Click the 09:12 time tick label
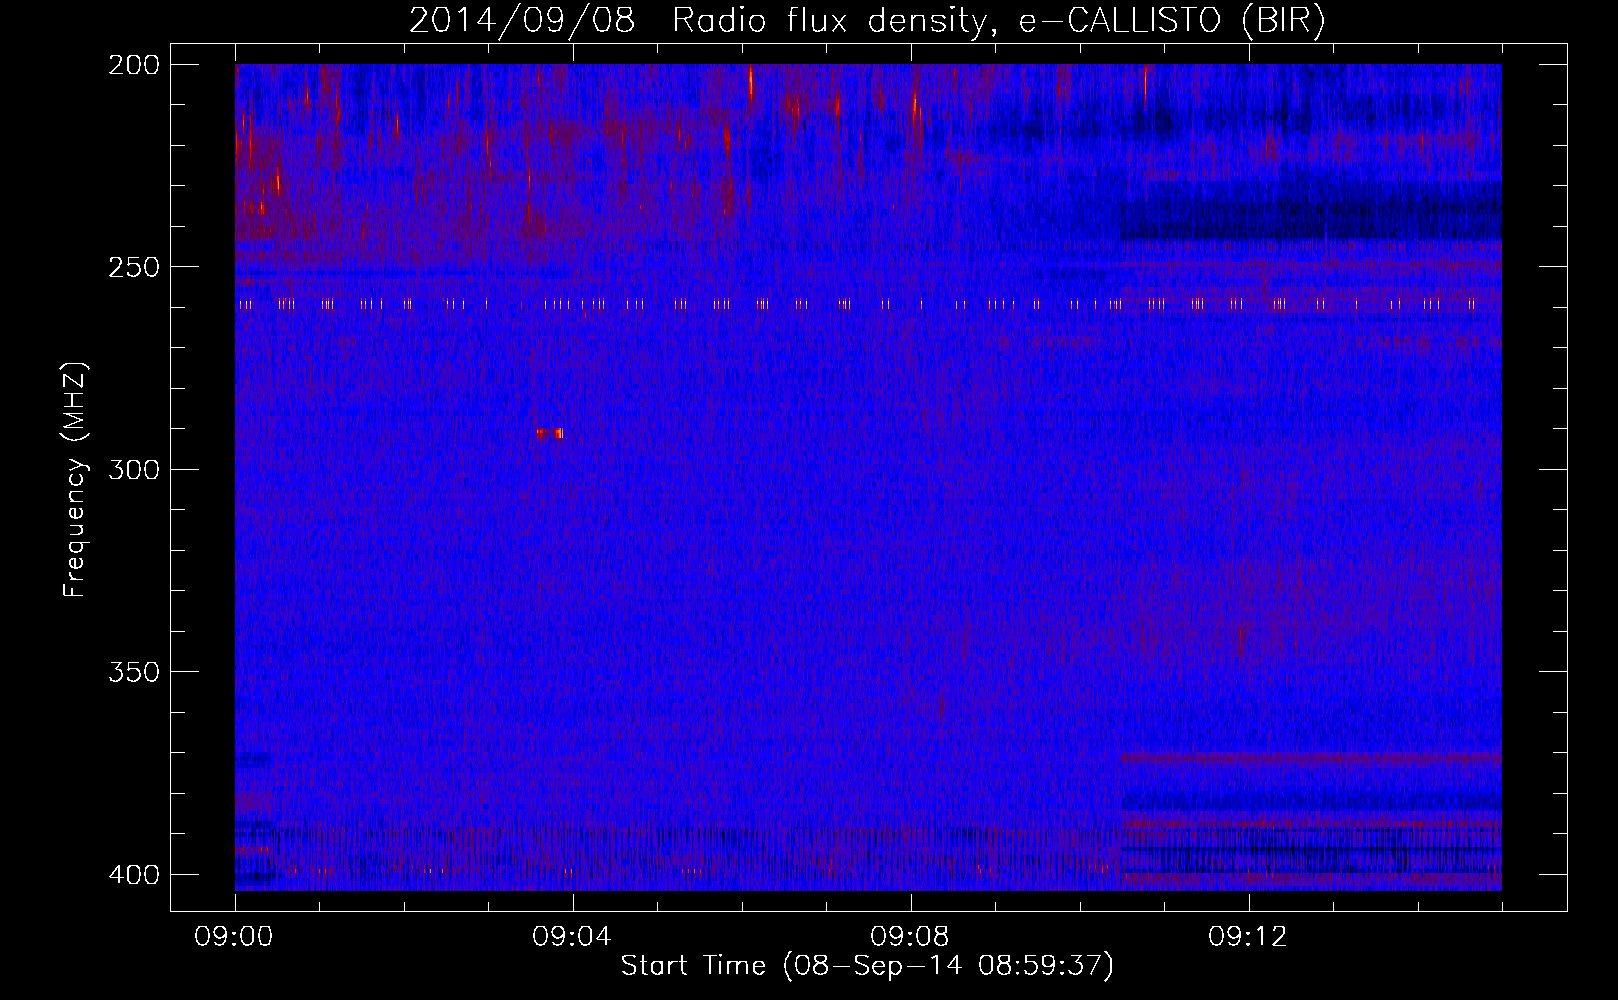Screen dimensions: 1618x1000 (x=1249, y=937)
